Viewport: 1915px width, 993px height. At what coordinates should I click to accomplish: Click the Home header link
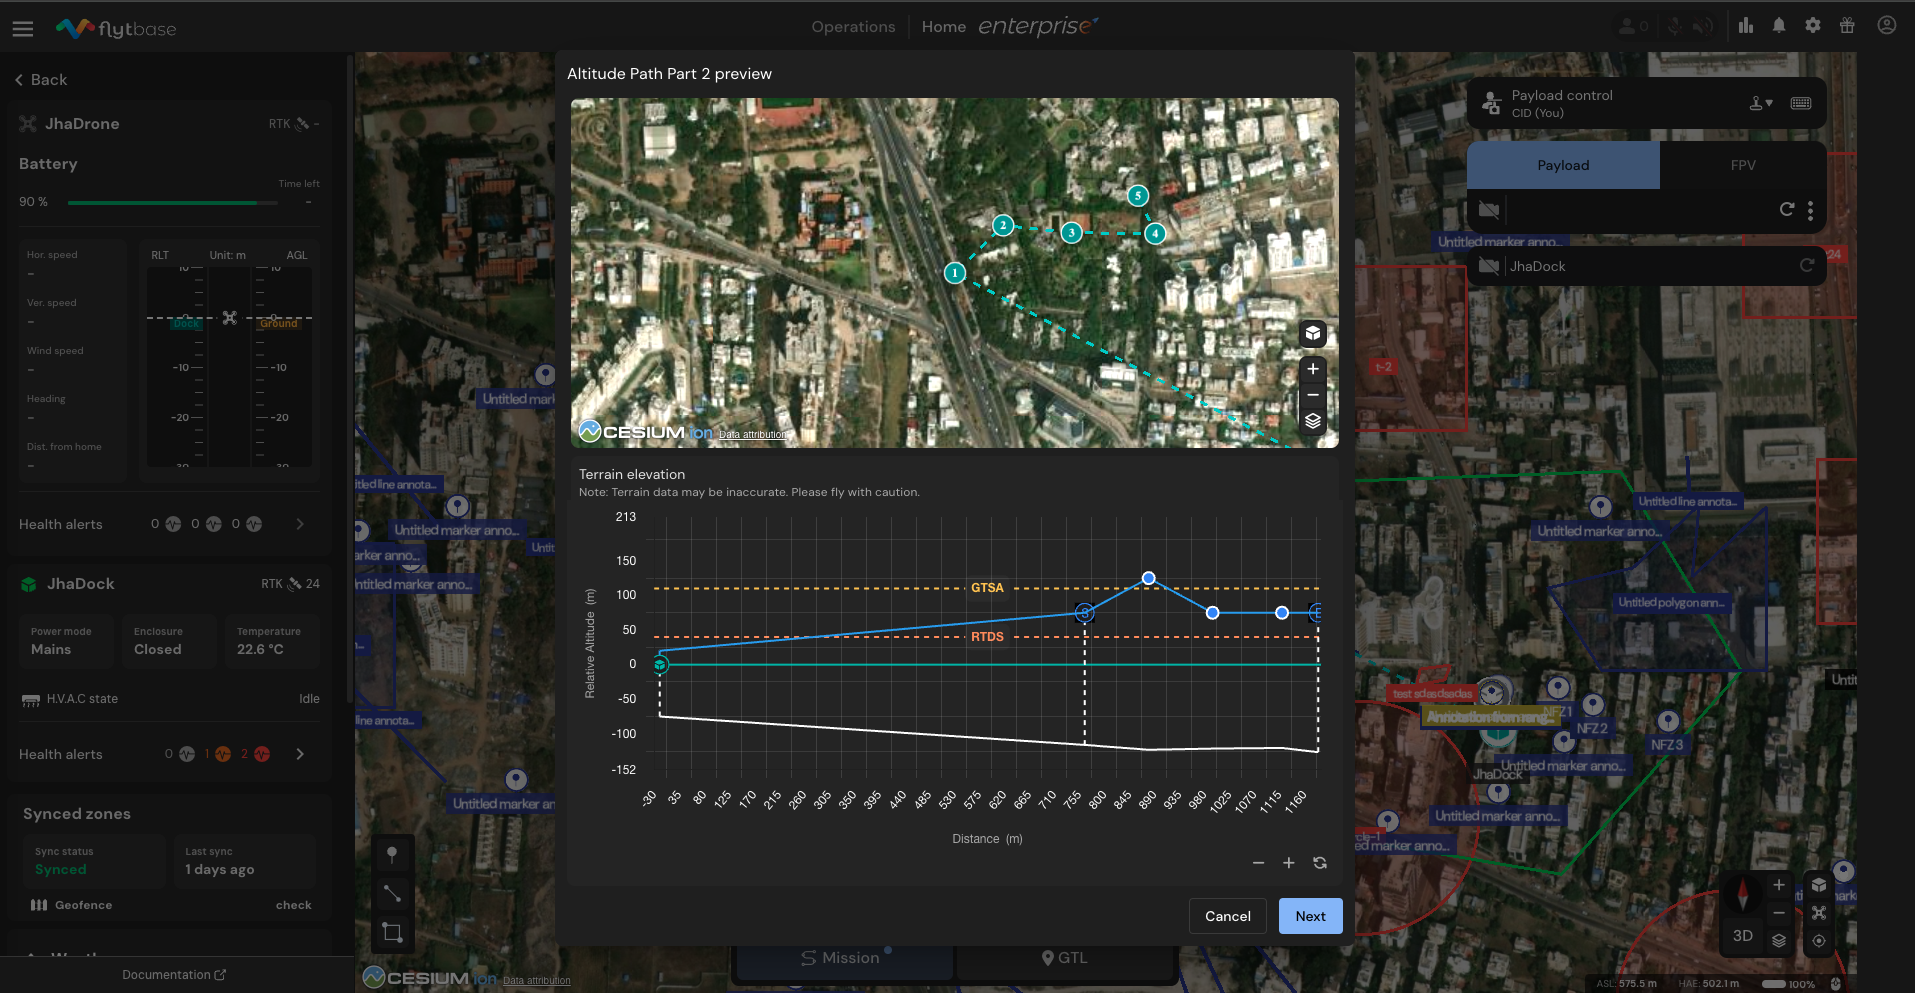(x=944, y=27)
